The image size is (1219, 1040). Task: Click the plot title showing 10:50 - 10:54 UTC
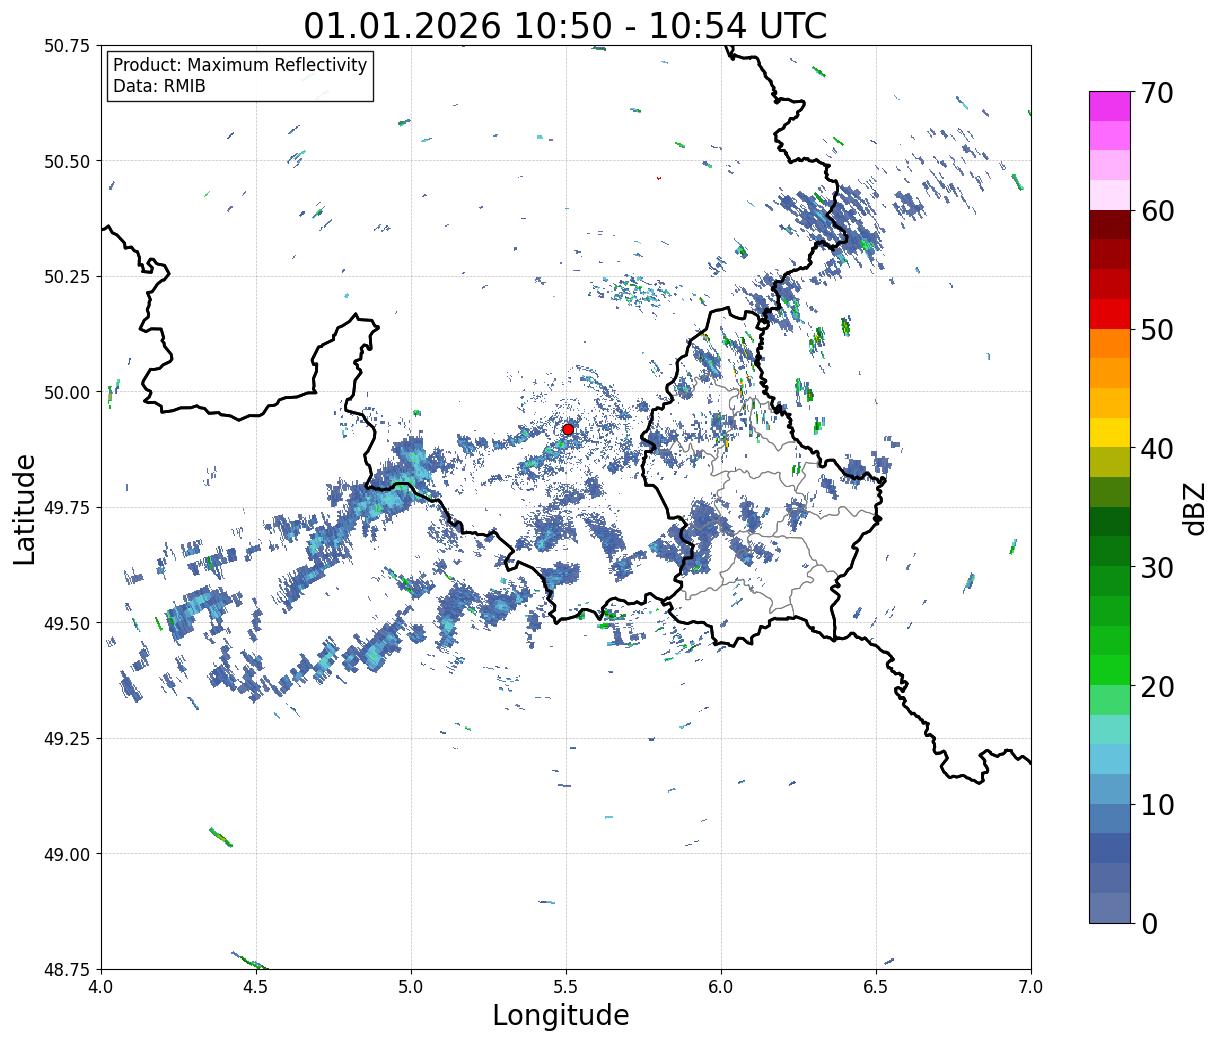click(565, 26)
